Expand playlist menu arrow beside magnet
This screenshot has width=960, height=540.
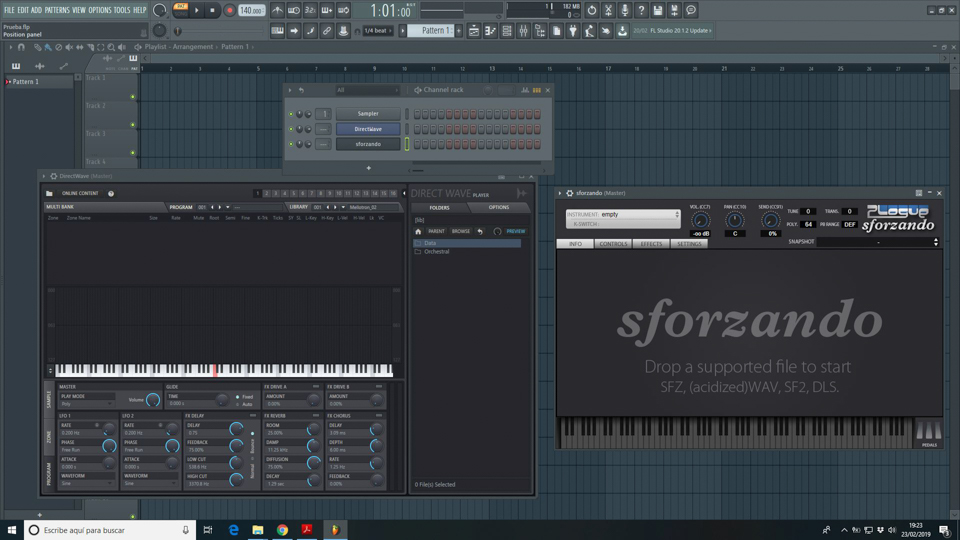coord(10,47)
